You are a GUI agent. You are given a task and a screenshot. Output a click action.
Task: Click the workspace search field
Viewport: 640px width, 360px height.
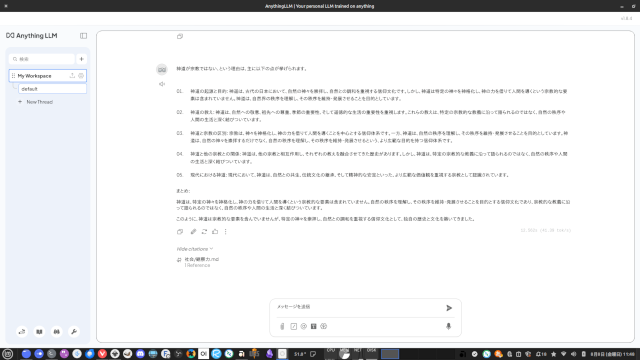pyautogui.click(x=42, y=59)
